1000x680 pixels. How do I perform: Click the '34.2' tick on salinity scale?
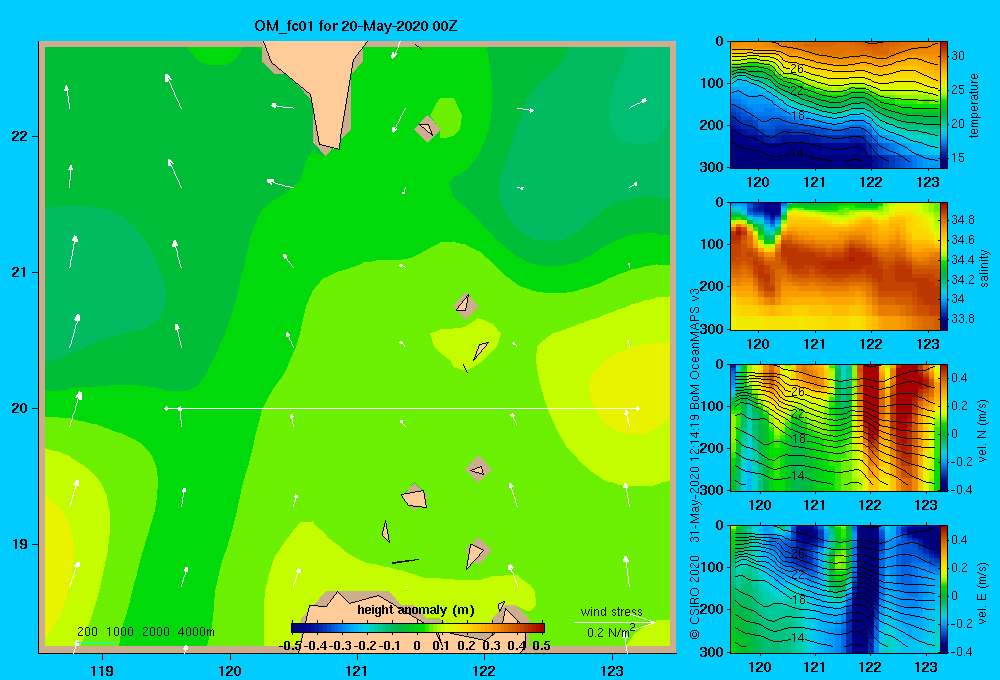(962, 279)
